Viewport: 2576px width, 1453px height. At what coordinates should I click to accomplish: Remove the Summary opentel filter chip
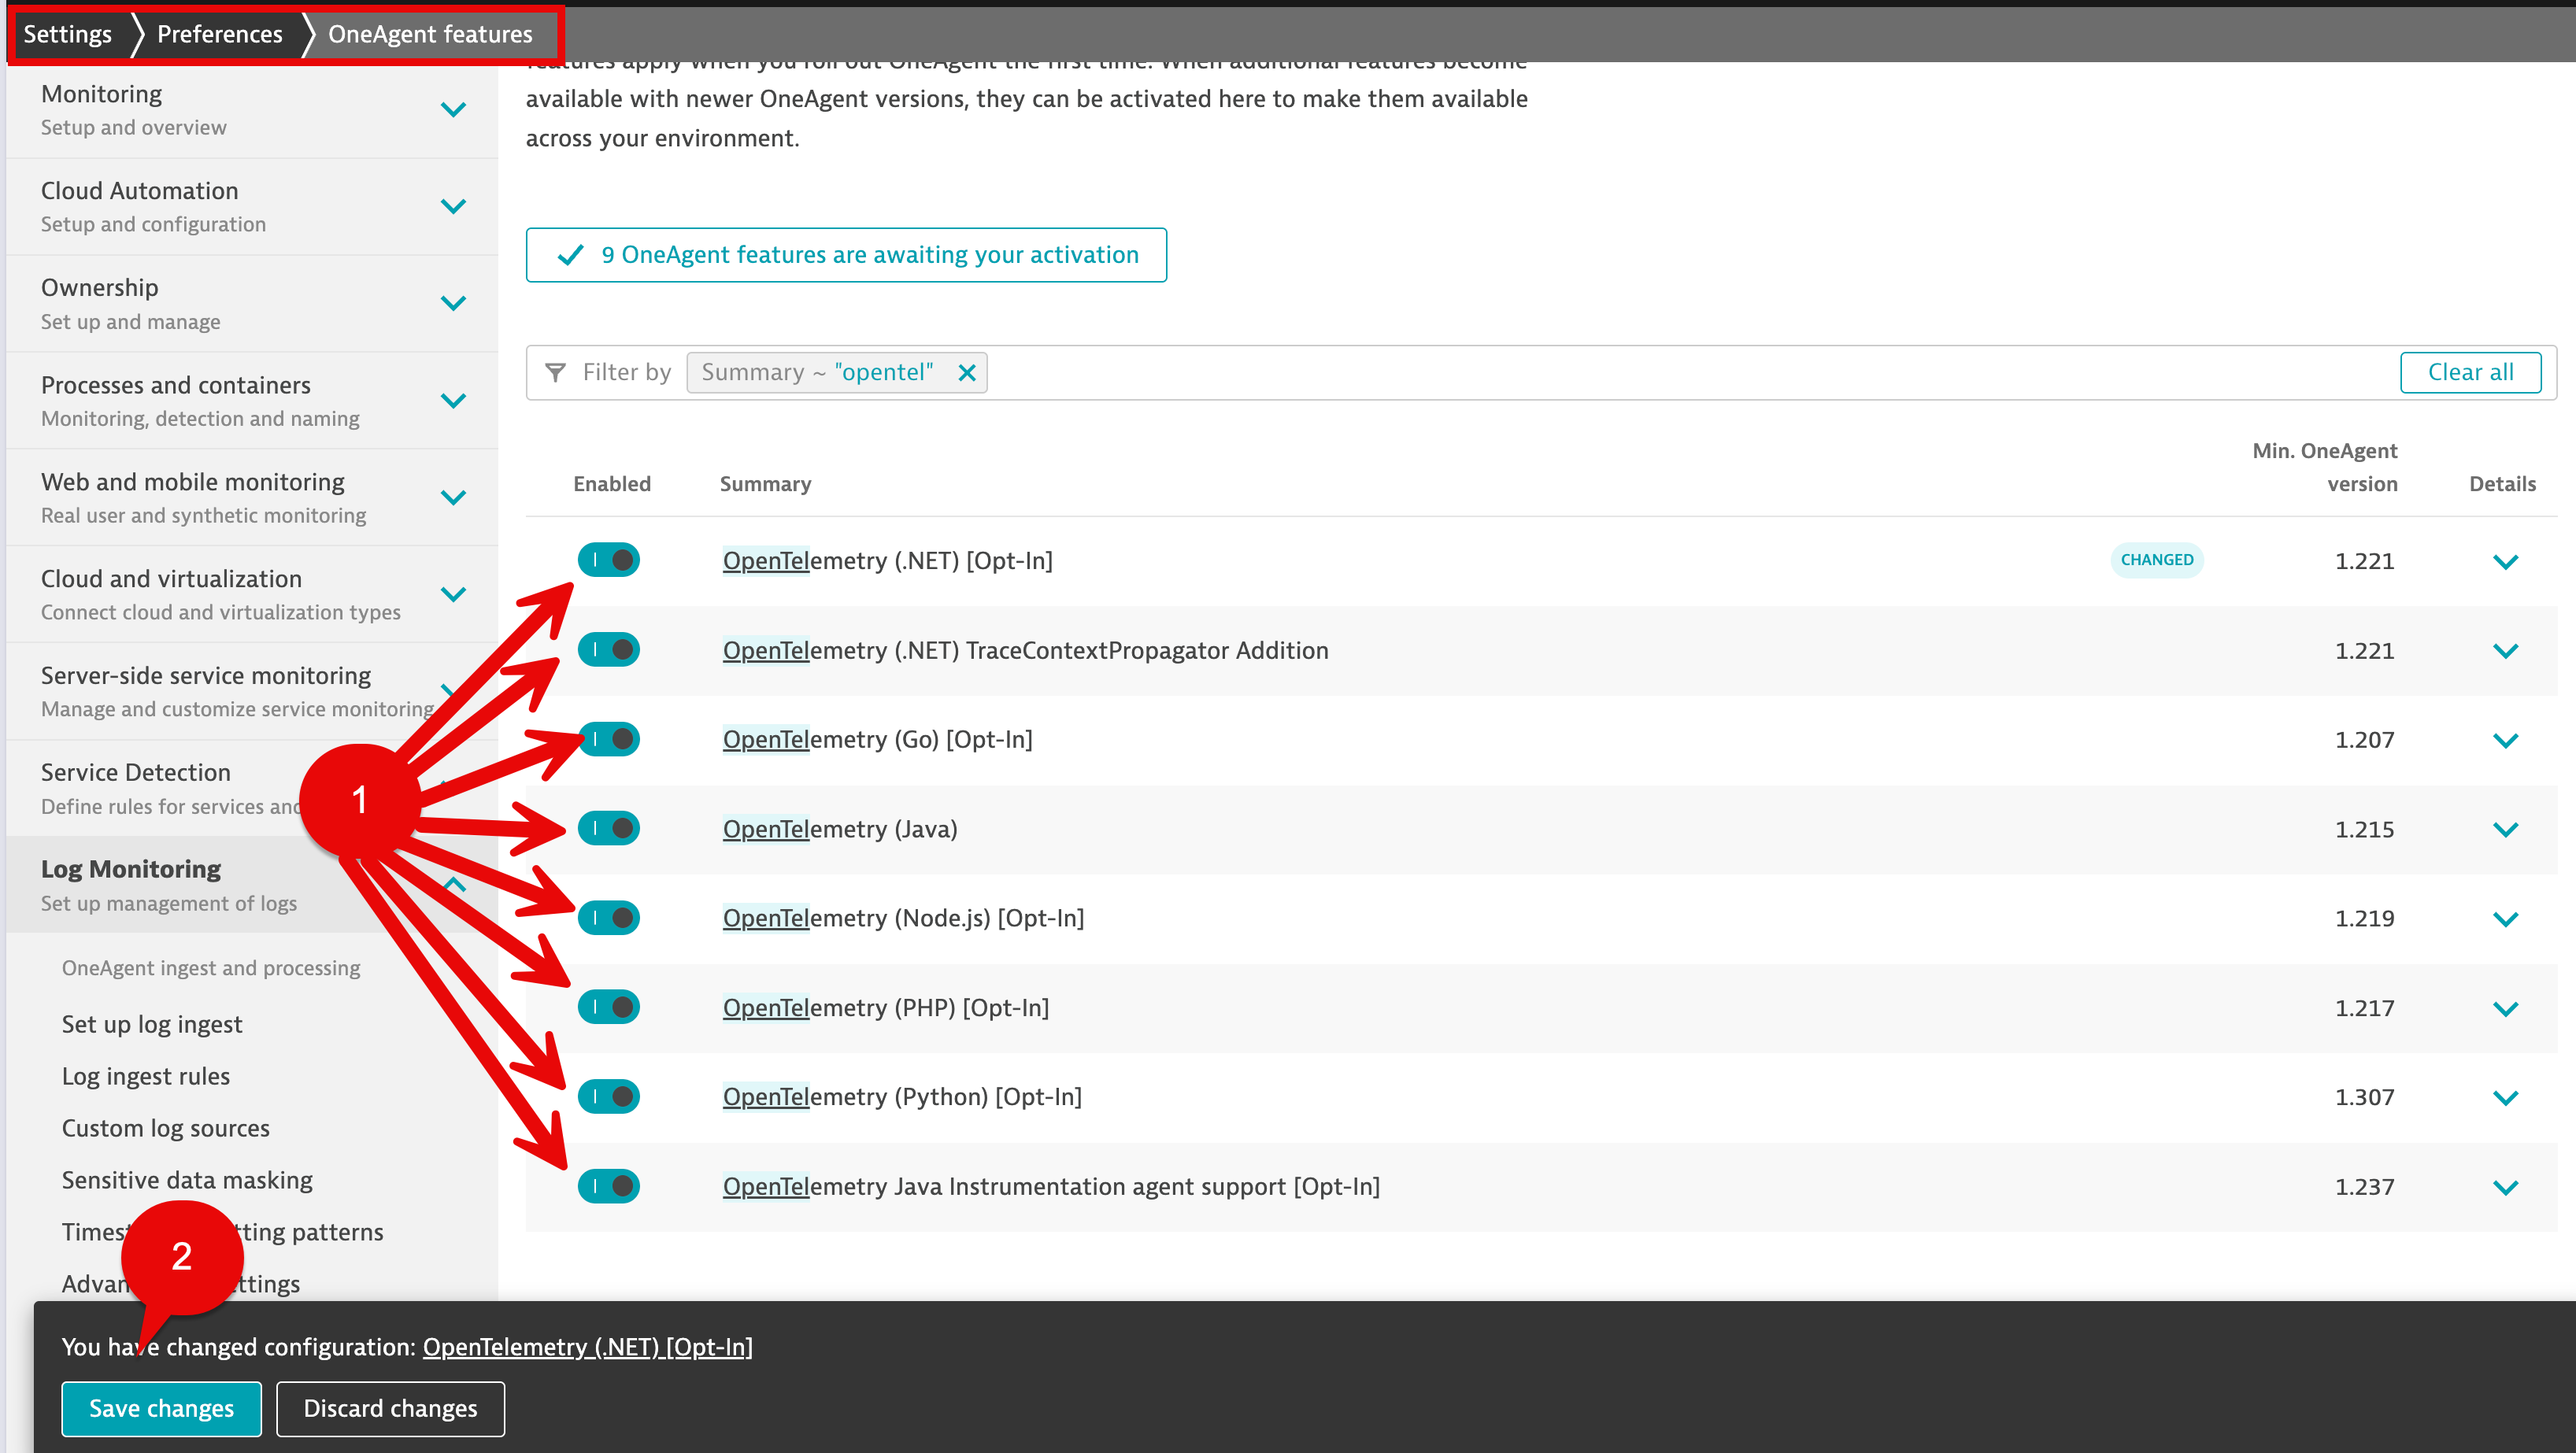point(966,373)
